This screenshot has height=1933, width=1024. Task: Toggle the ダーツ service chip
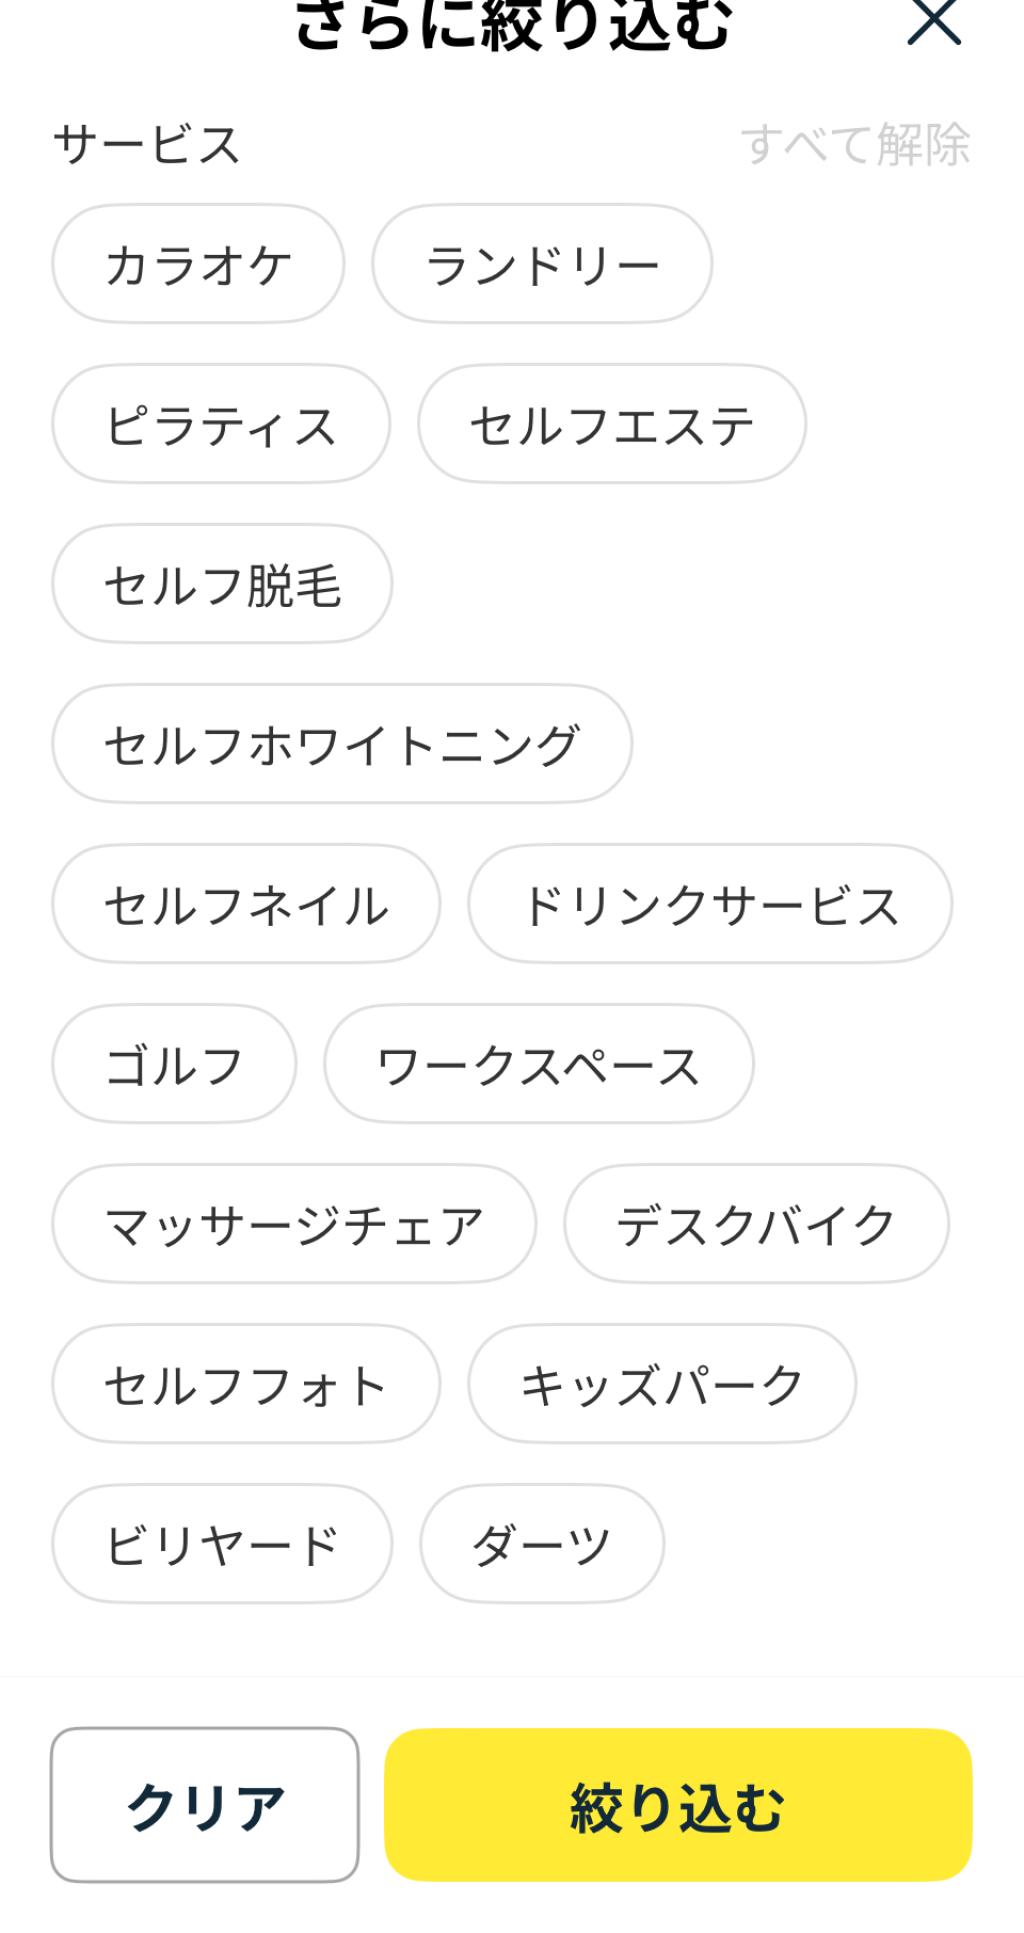tap(541, 1545)
